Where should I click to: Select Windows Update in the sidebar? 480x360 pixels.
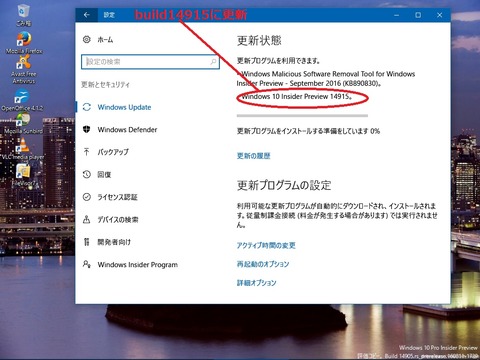point(124,107)
